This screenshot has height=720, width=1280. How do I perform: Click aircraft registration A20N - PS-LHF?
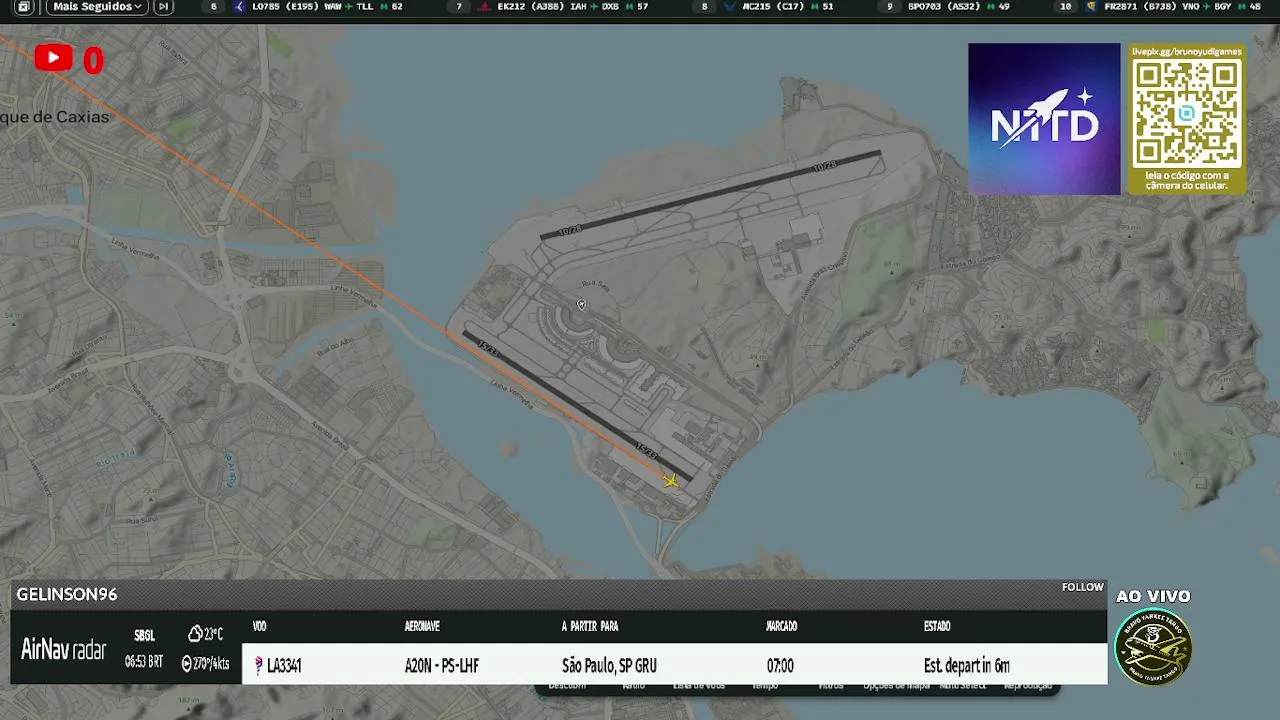[x=442, y=666]
